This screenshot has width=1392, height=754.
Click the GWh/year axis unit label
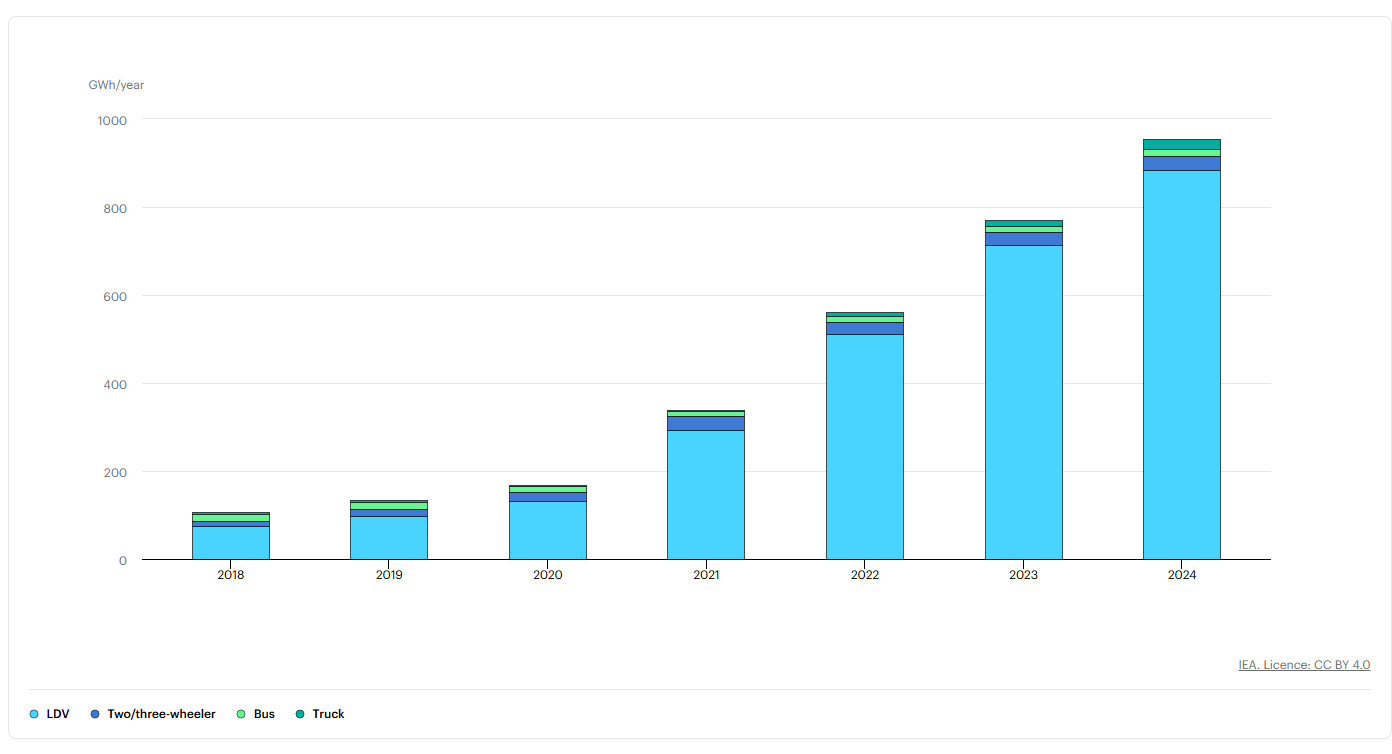click(x=116, y=85)
